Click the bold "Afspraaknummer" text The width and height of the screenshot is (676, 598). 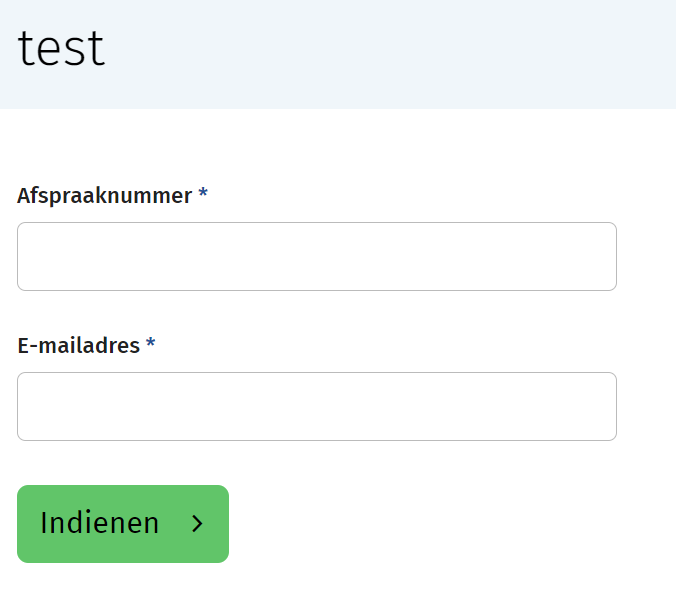coord(104,196)
